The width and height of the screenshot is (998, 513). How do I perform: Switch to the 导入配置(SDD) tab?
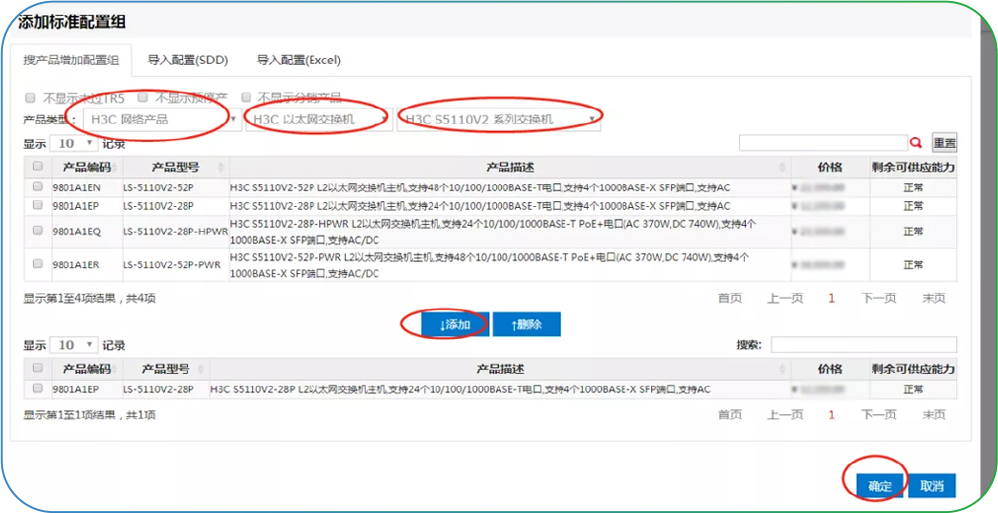coord(188,60)
